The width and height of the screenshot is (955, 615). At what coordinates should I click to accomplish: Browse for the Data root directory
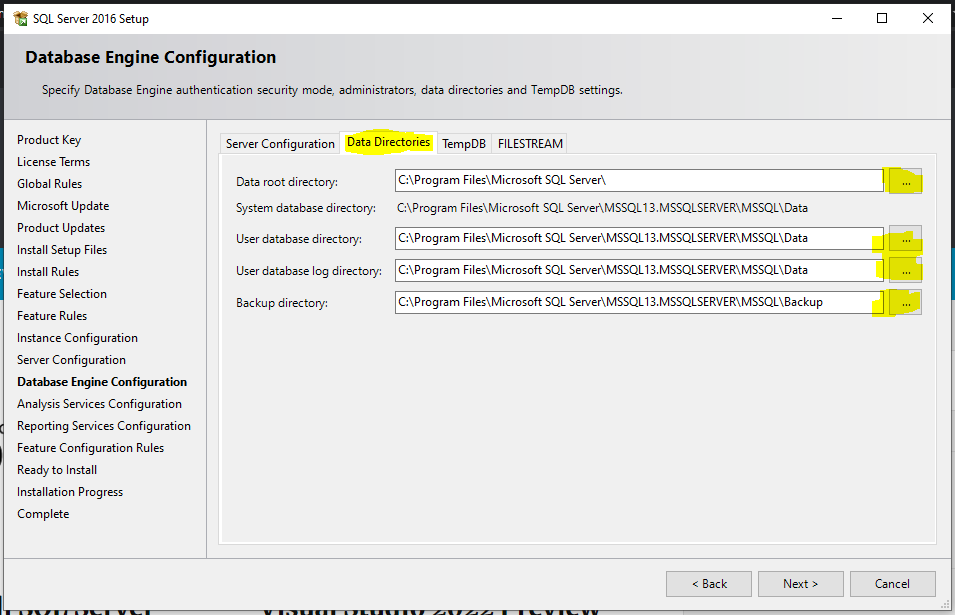point(906,181)
